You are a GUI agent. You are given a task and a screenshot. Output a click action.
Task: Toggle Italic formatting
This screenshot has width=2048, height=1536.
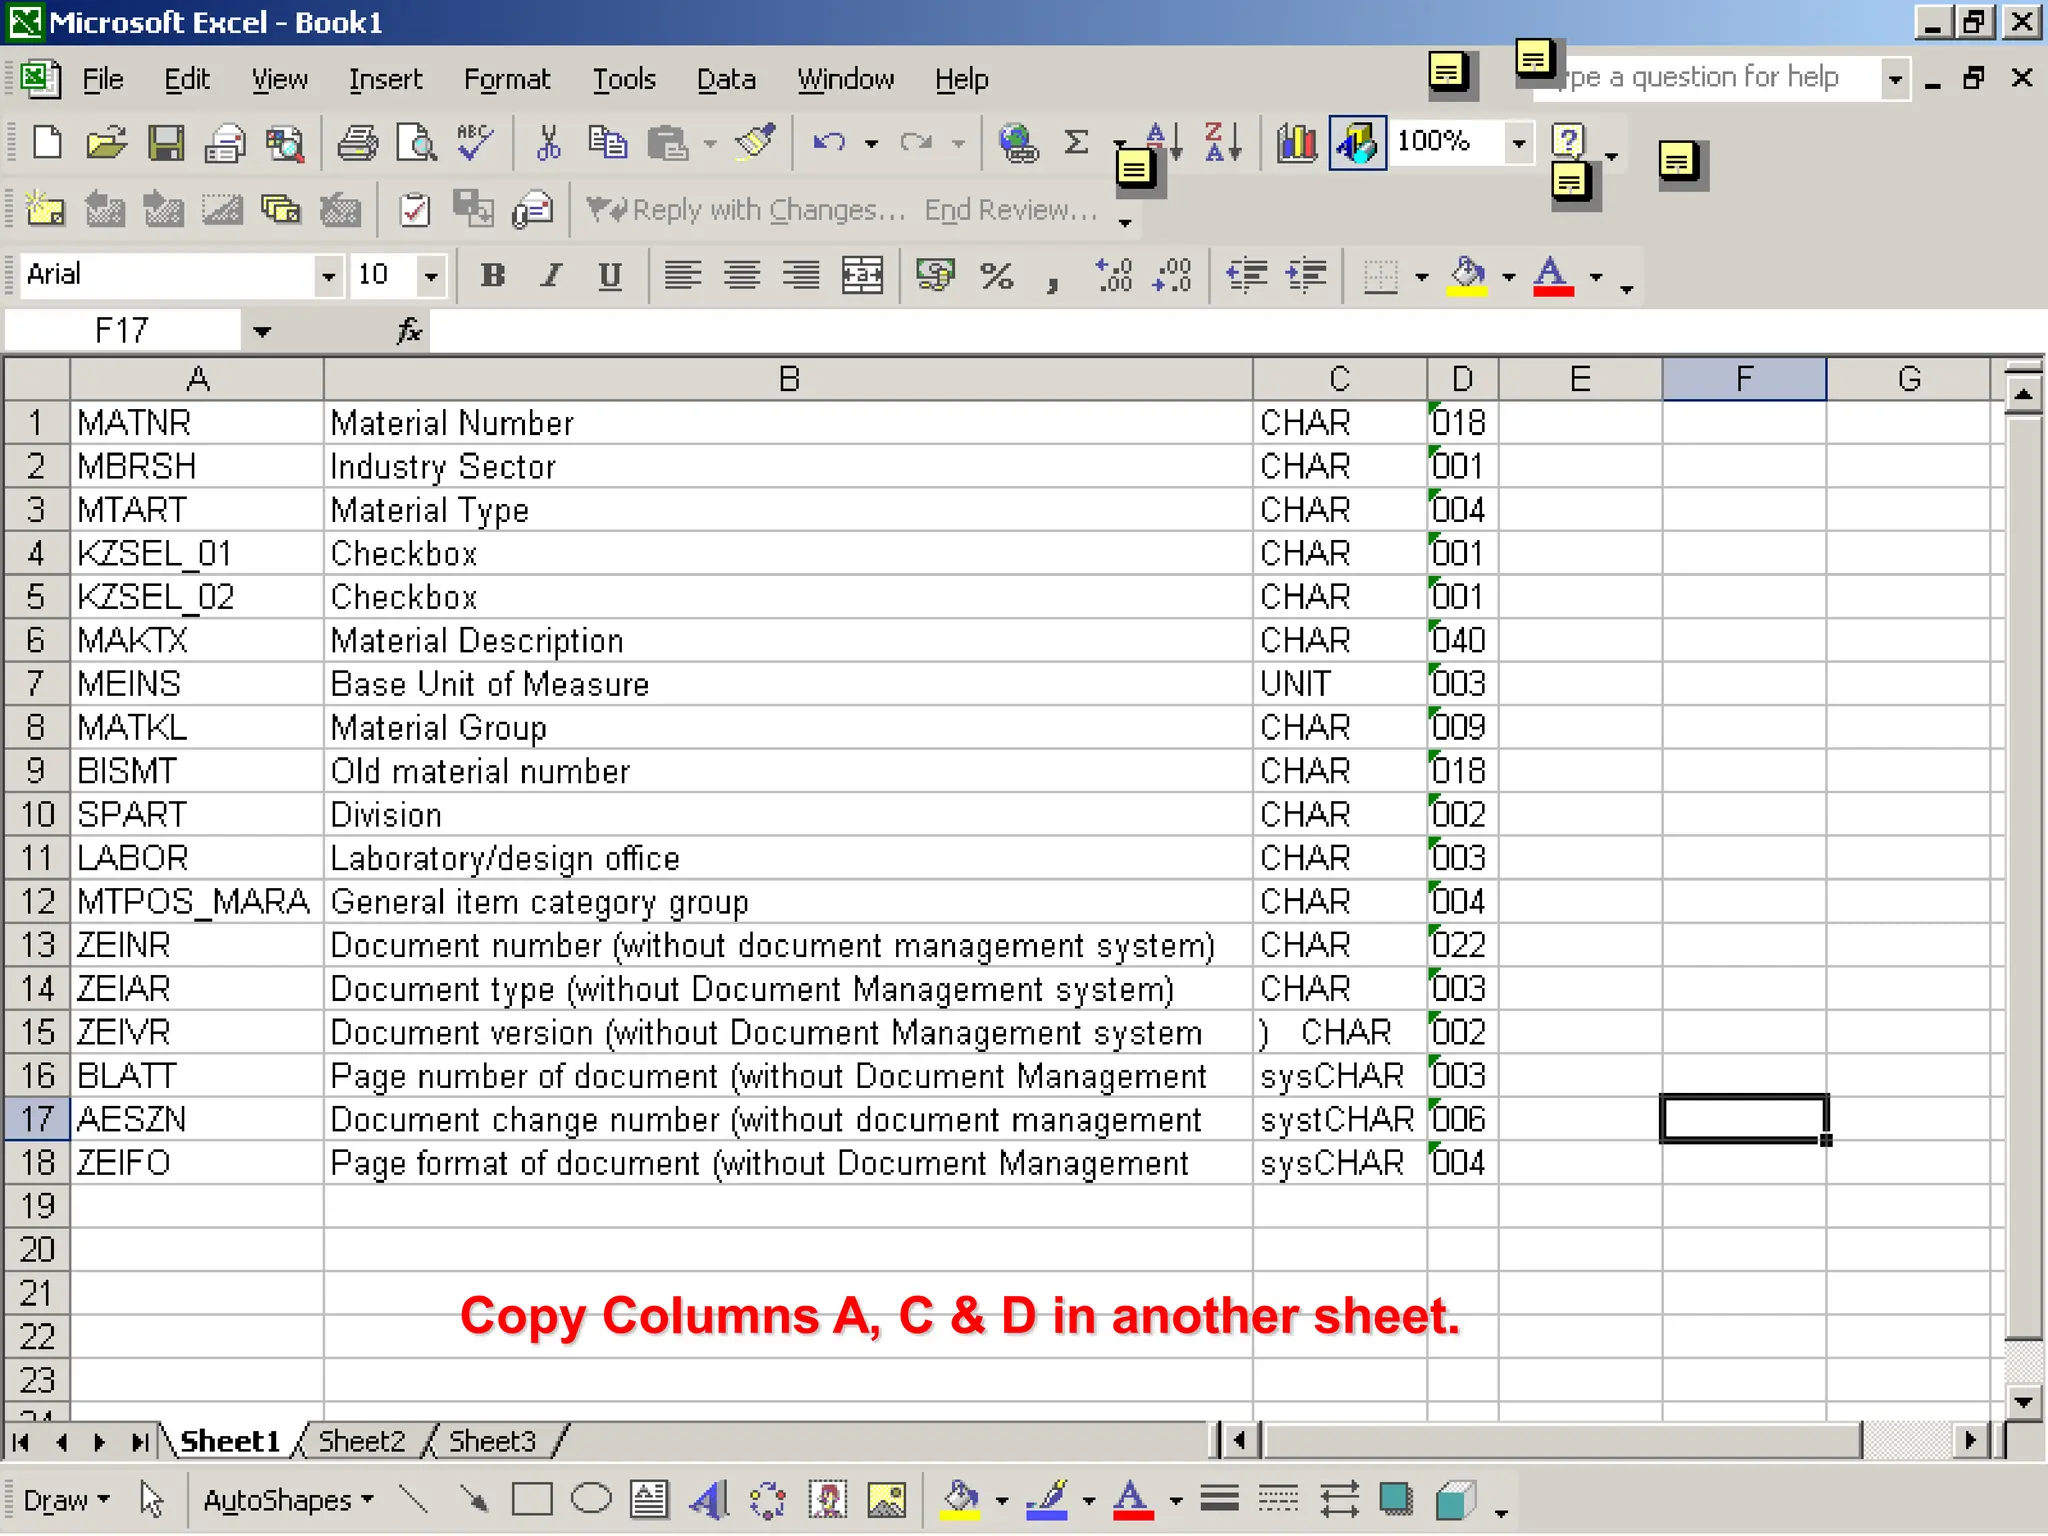point(551,275)
